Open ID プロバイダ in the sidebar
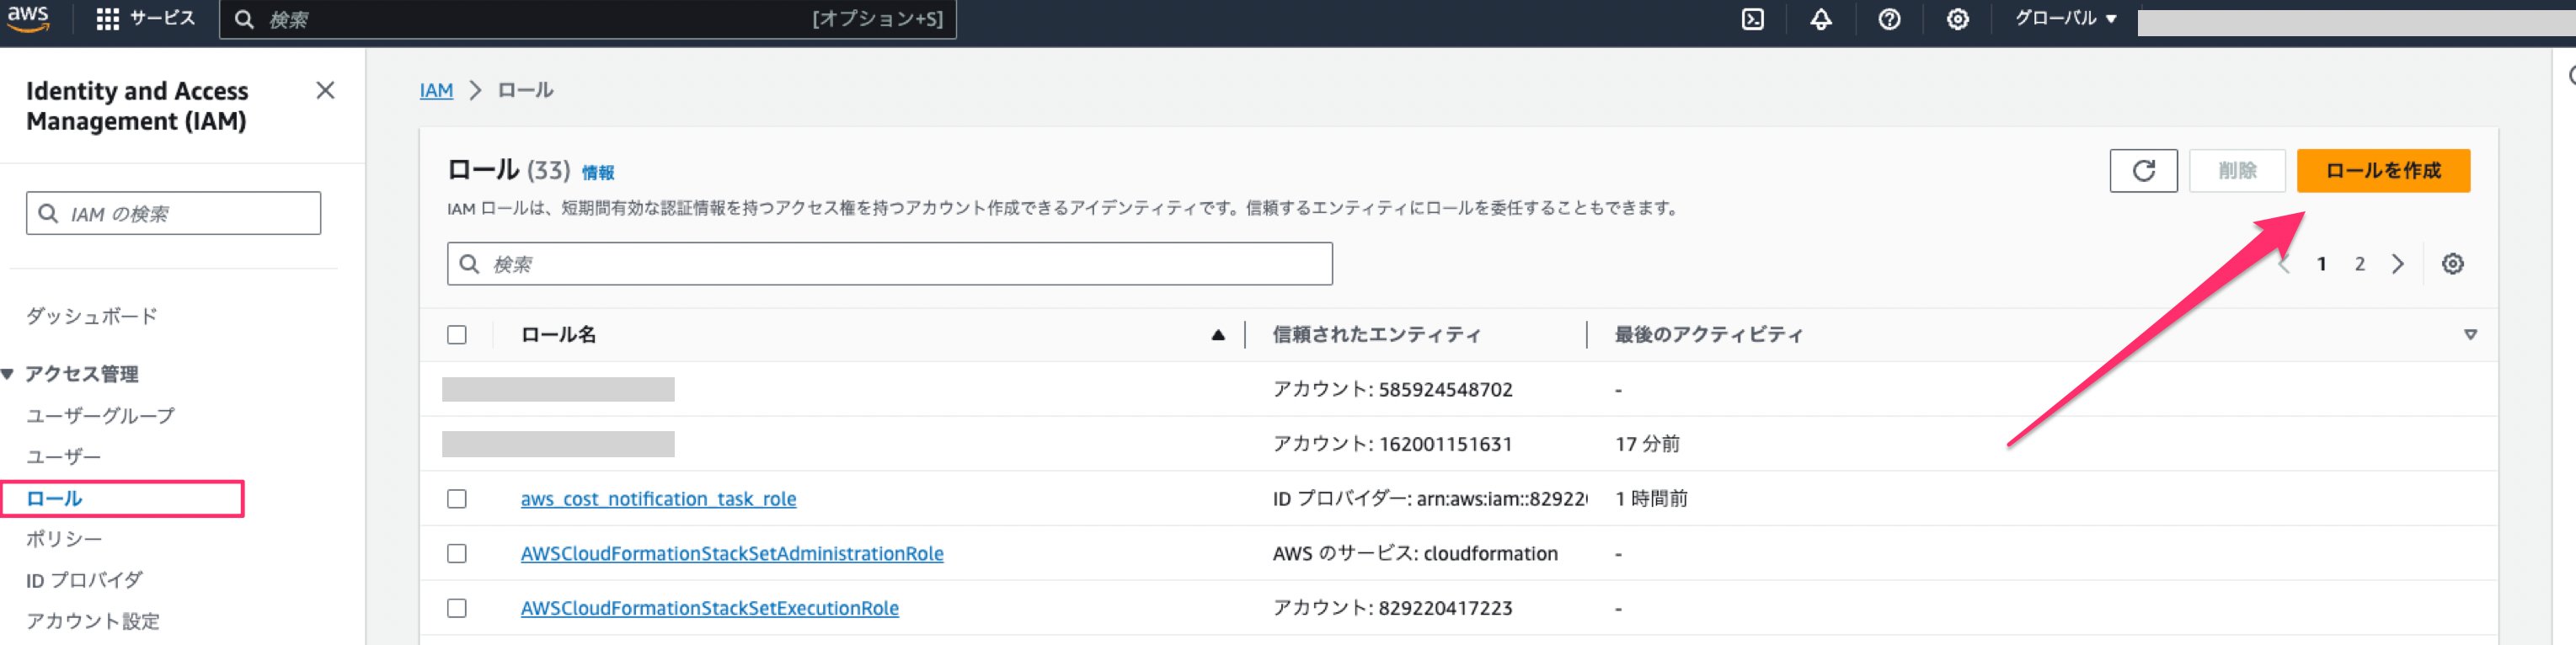The width and height of the screenshot is (2576, 645). pyautogui.click(x=84, y=580)
